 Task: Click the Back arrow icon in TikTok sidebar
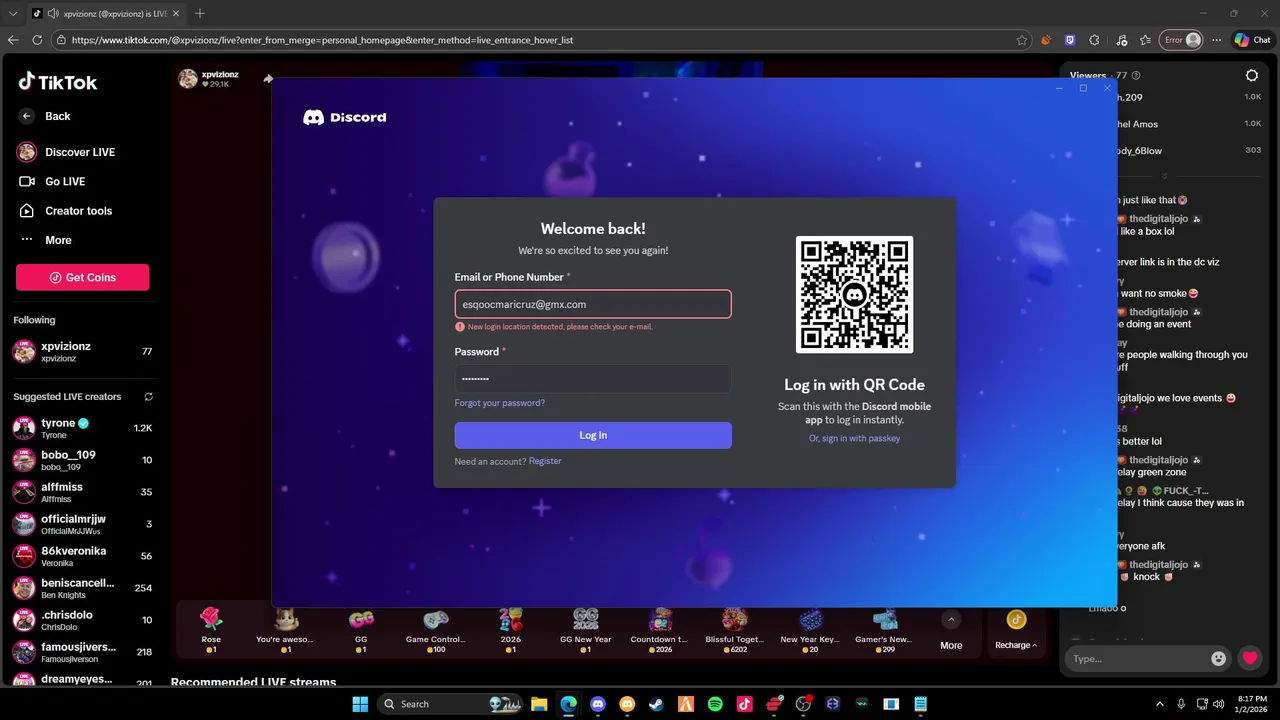coord(27,116)
